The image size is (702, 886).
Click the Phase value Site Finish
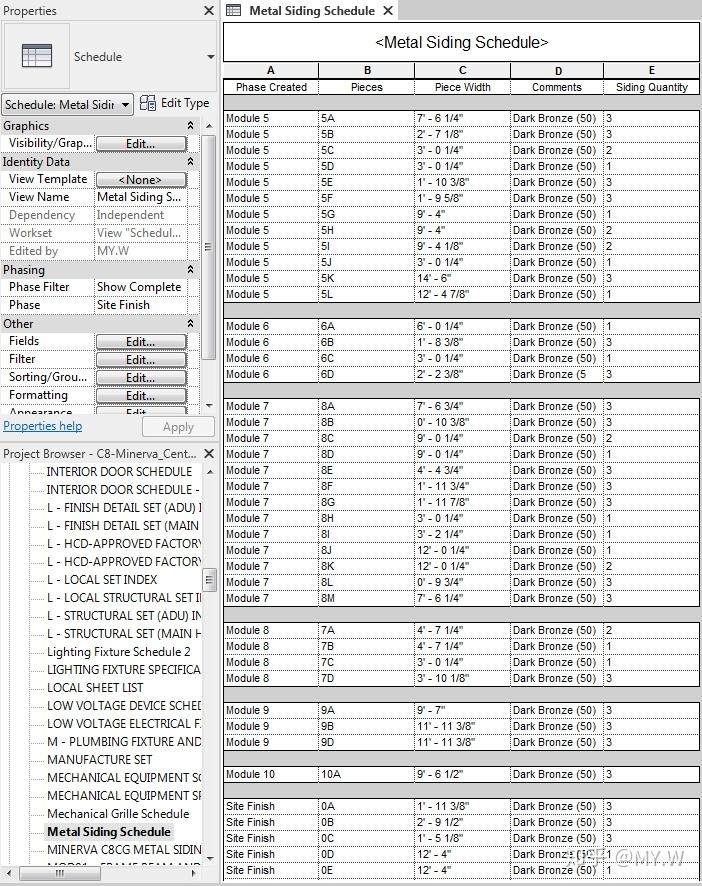[x=140, y=305]
